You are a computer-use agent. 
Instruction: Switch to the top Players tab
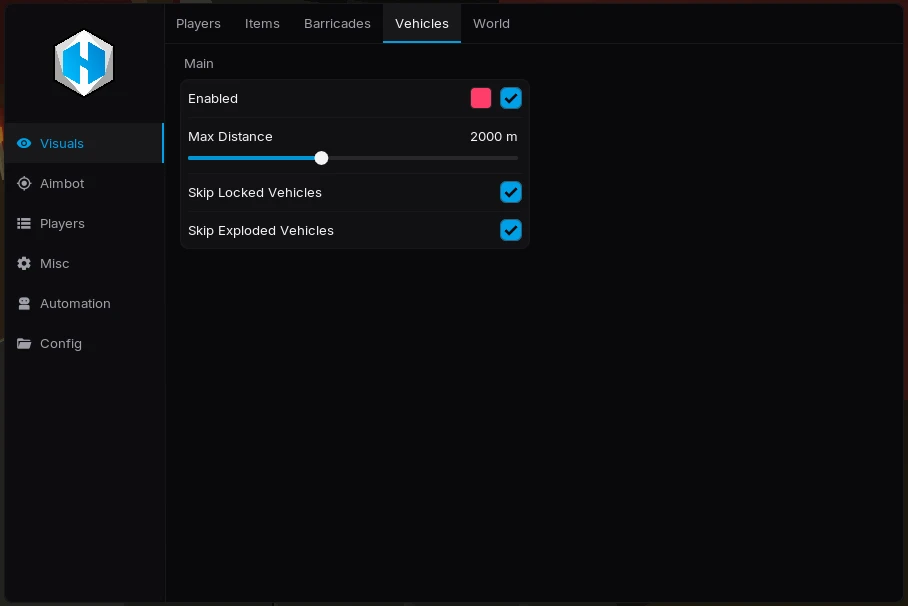[x=198, y=23]
